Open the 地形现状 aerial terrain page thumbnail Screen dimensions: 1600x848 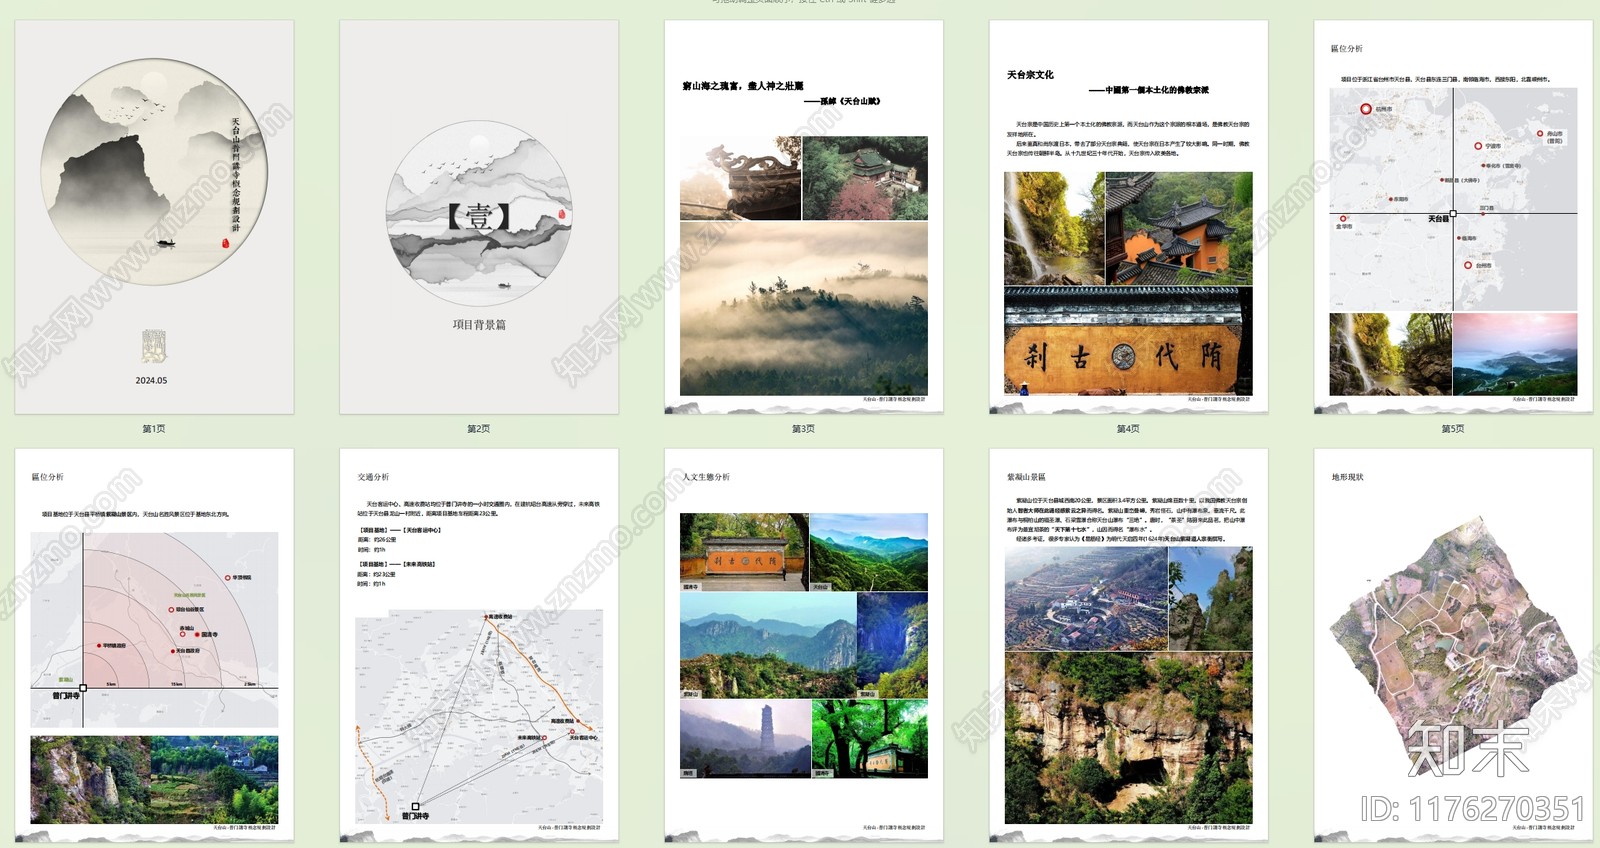(1453, 645)
